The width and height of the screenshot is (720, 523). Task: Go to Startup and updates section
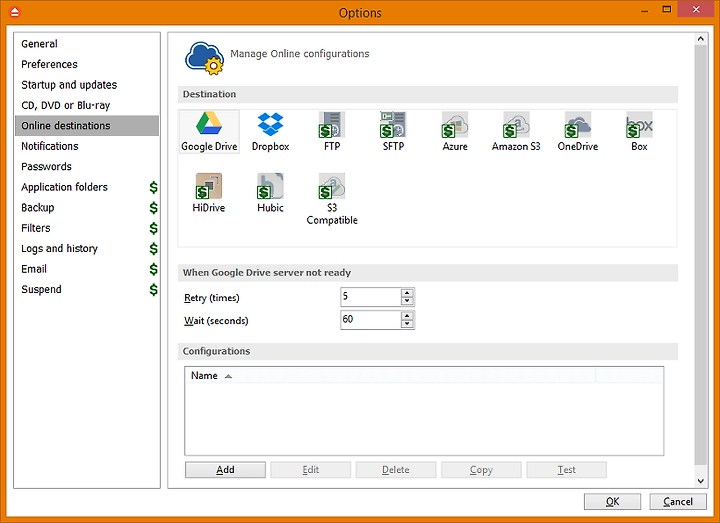(87, 85)
